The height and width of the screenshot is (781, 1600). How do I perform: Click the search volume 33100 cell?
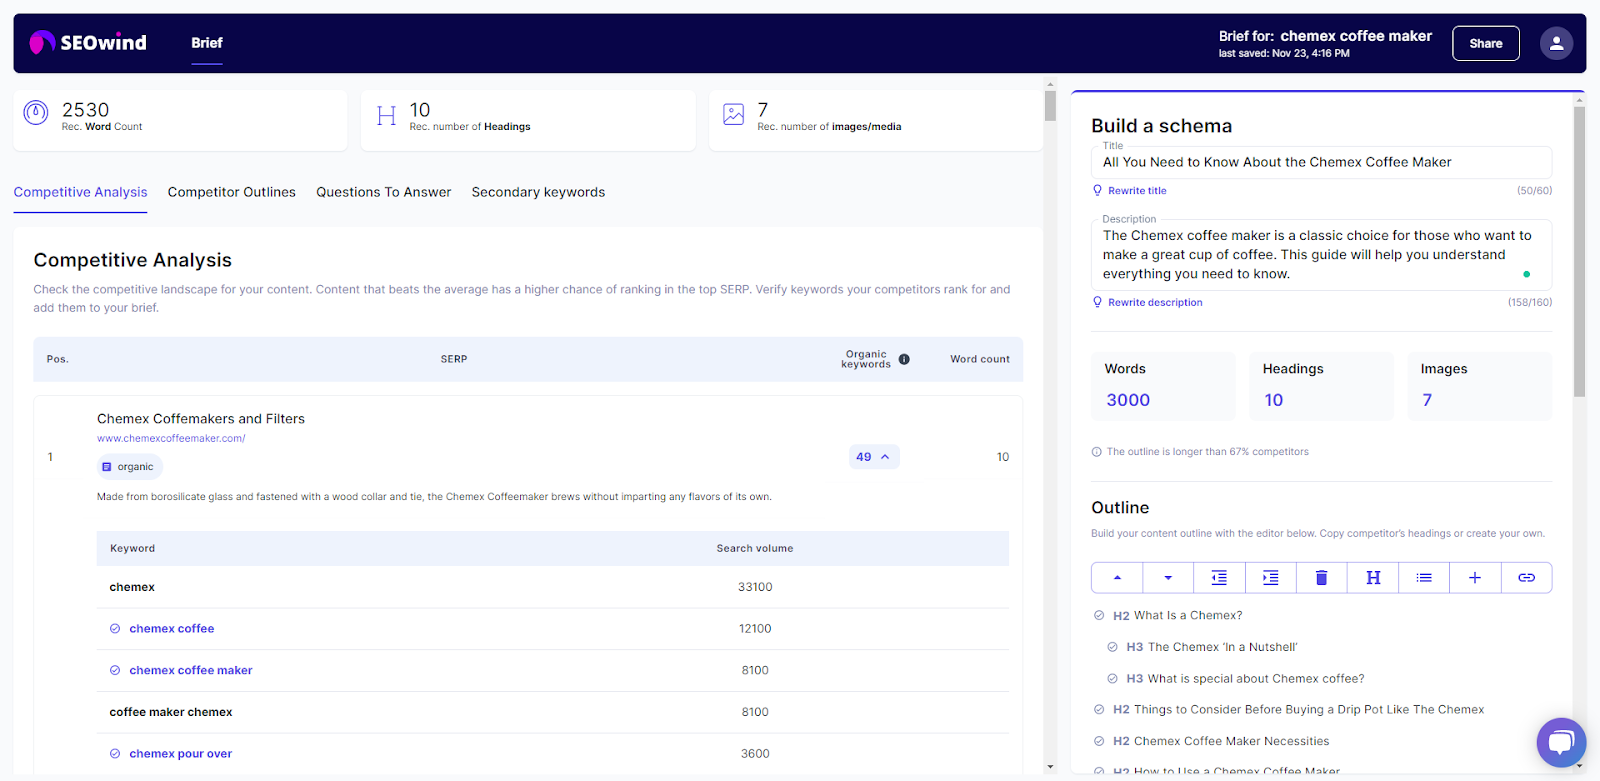pyautogui.click(x=755, y=587)
